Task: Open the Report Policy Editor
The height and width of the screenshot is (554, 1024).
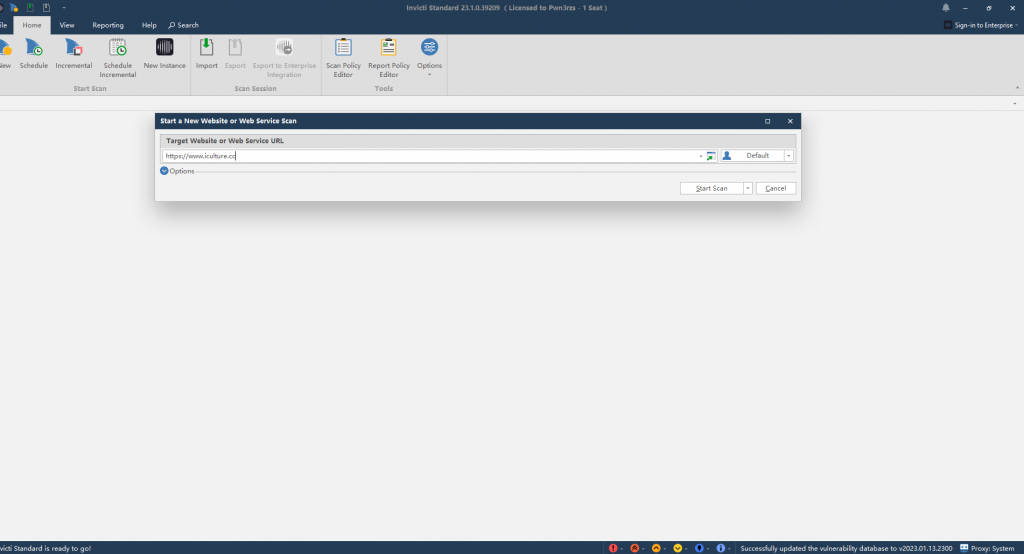Action: pyautogui.click(x=389, y=58)
